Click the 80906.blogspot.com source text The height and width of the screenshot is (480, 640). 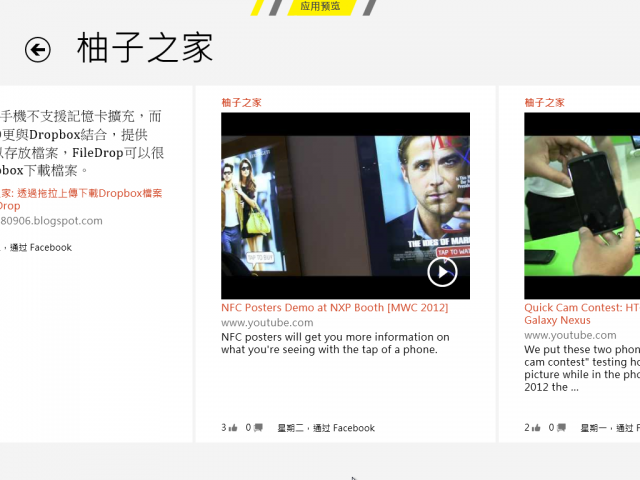[51, 221]
